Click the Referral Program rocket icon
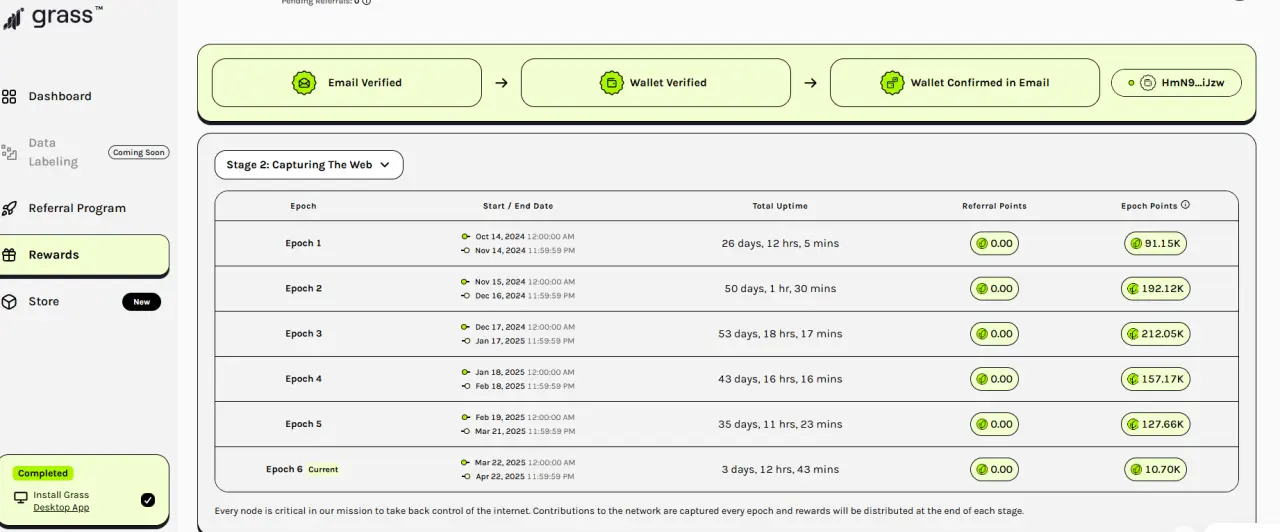 point(9,209)
